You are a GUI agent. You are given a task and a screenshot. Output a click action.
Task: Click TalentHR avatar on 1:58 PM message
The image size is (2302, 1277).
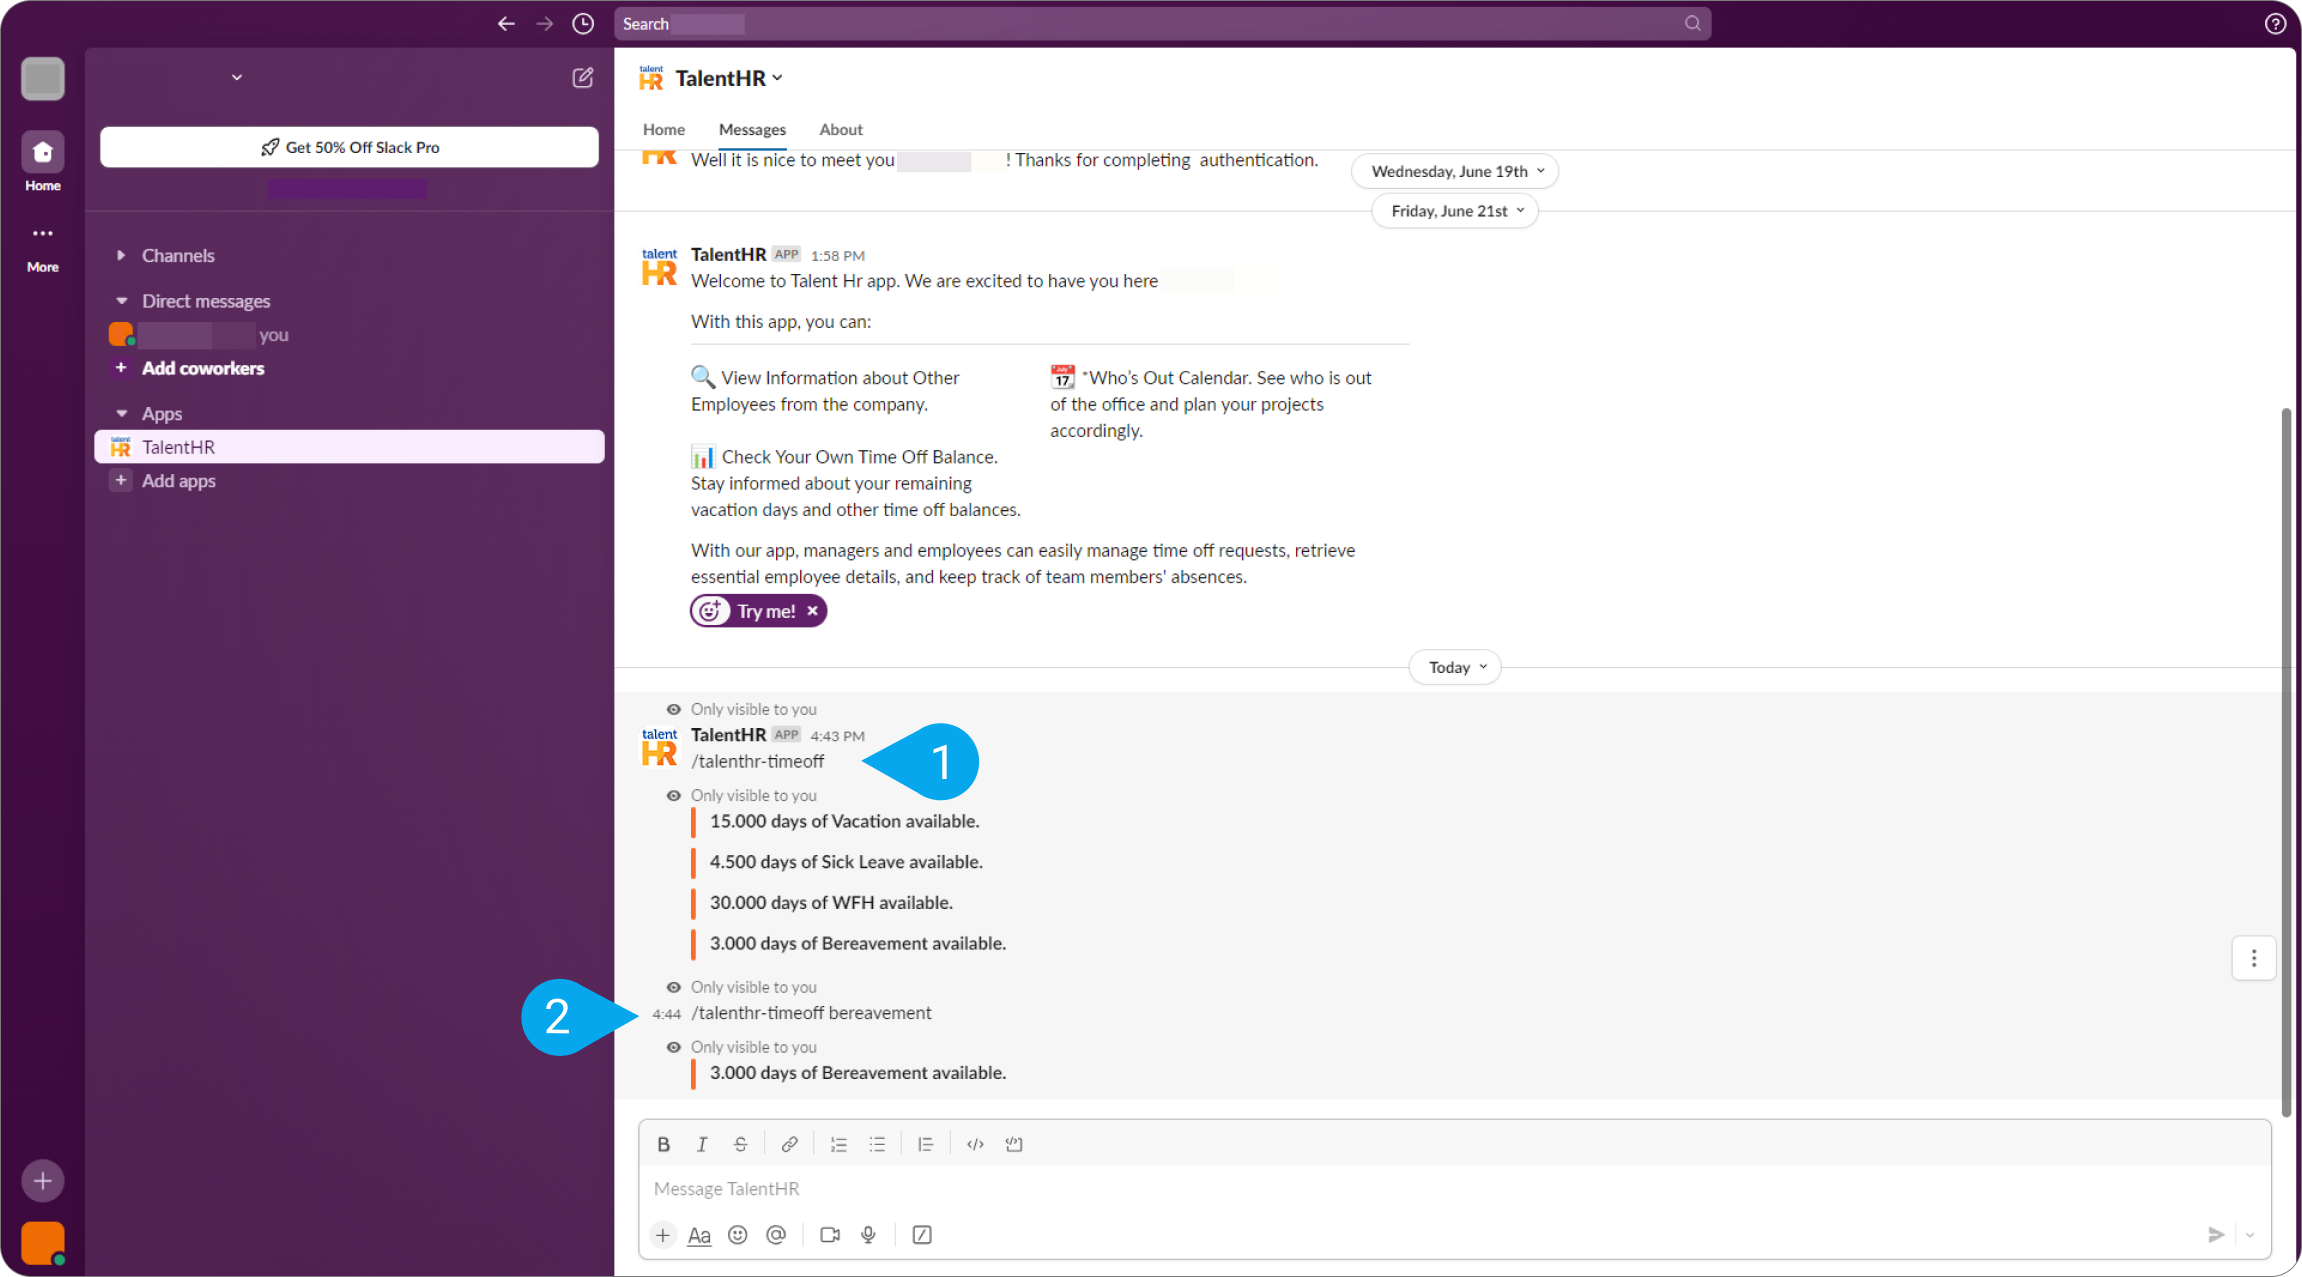pos(659,266)
